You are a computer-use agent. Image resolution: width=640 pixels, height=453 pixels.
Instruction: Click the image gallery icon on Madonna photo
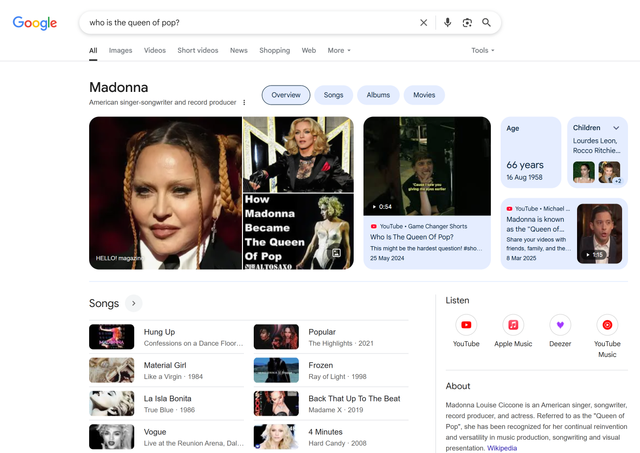coord(336,253)
